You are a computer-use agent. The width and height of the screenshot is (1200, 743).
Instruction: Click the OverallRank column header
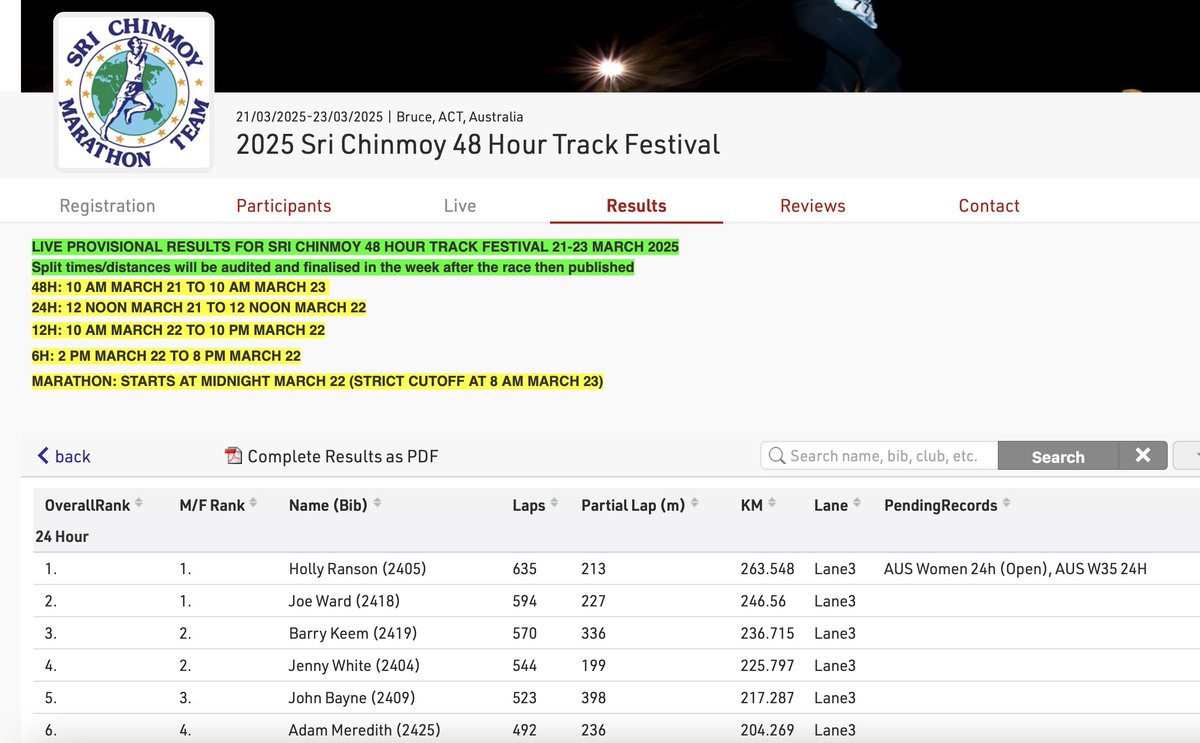point(88,505)
